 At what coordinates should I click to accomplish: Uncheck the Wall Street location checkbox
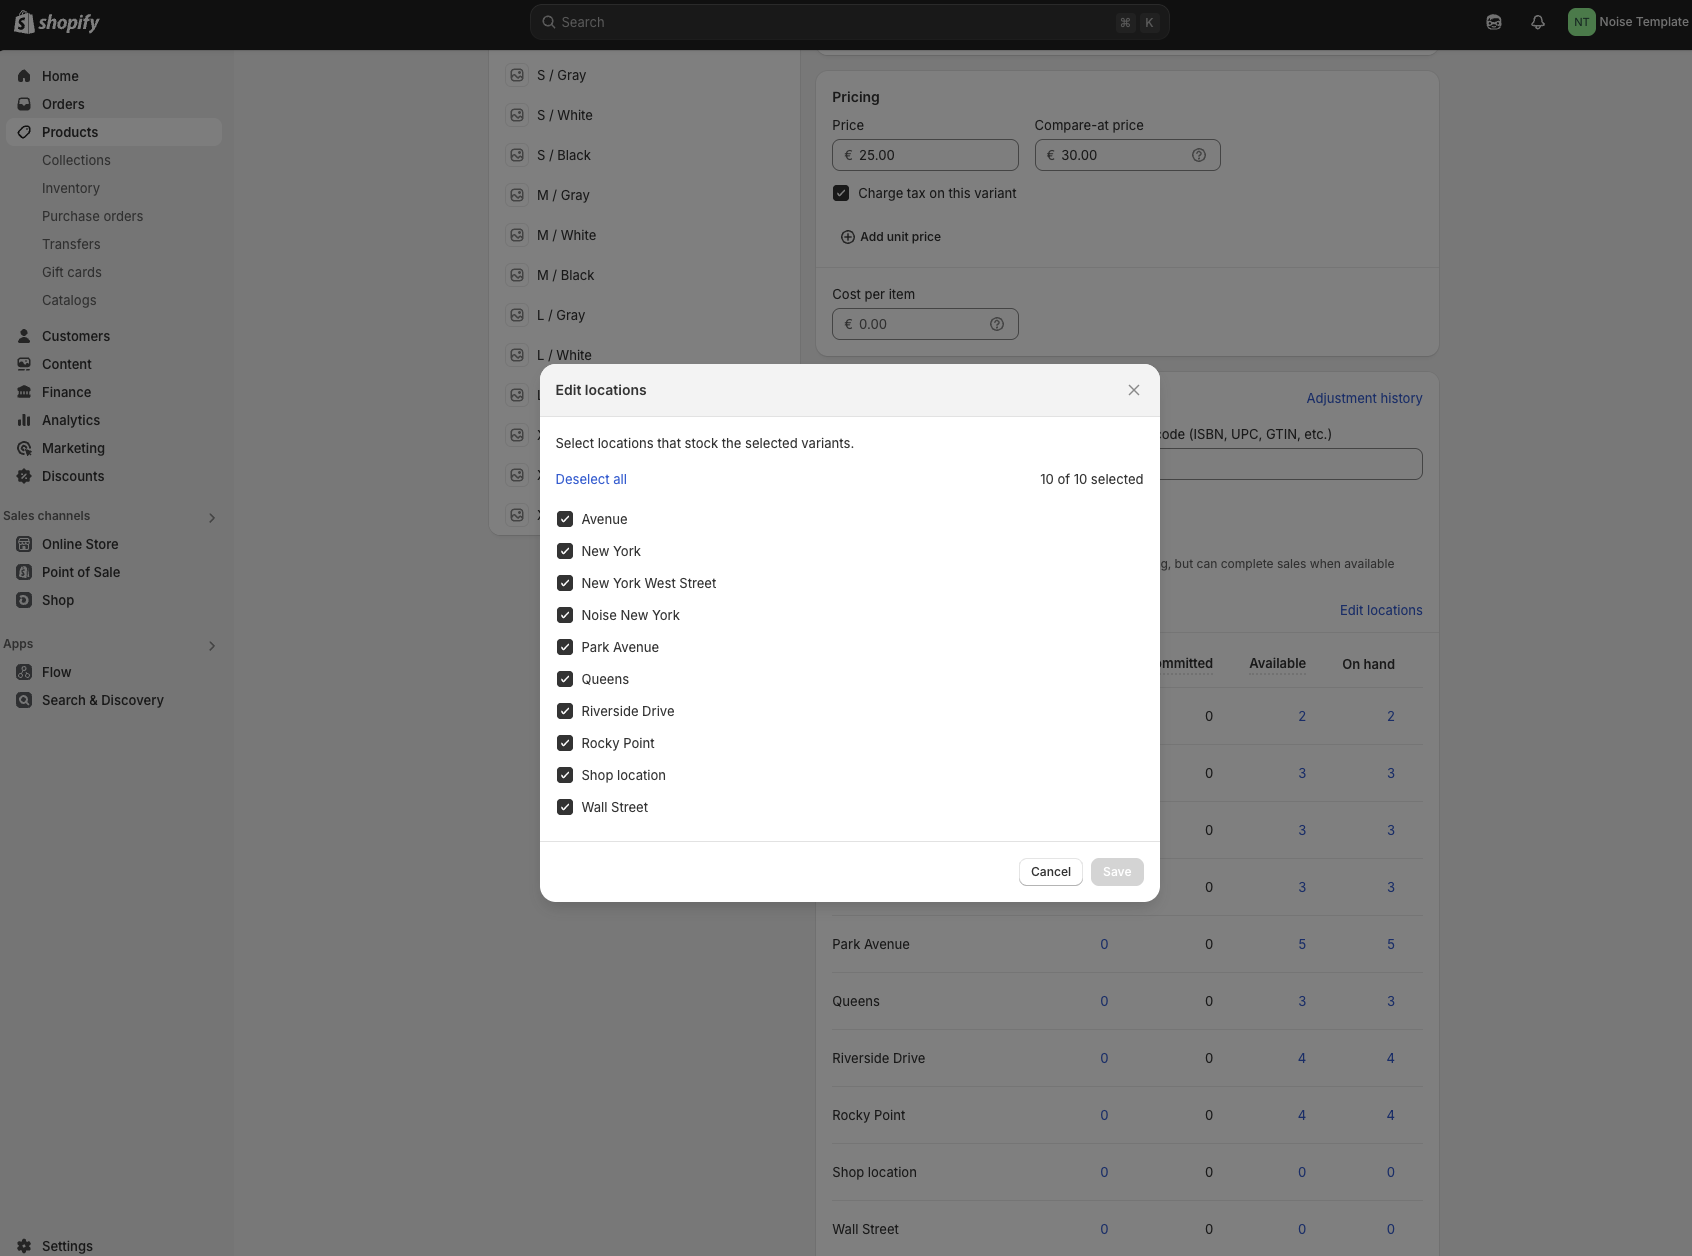565,807
